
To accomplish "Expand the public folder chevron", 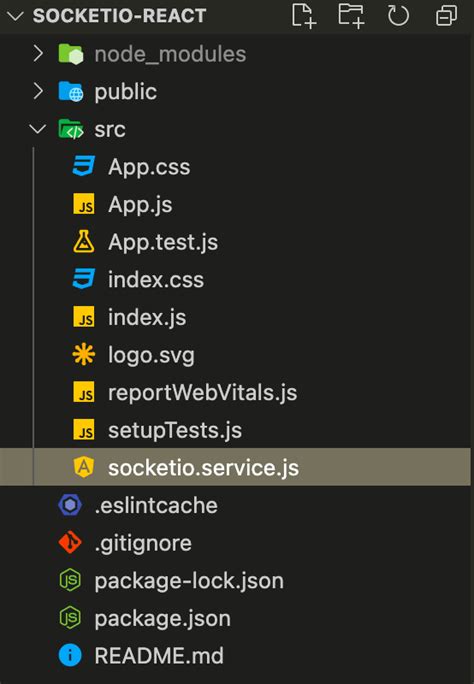I will (x=38, y=91).
